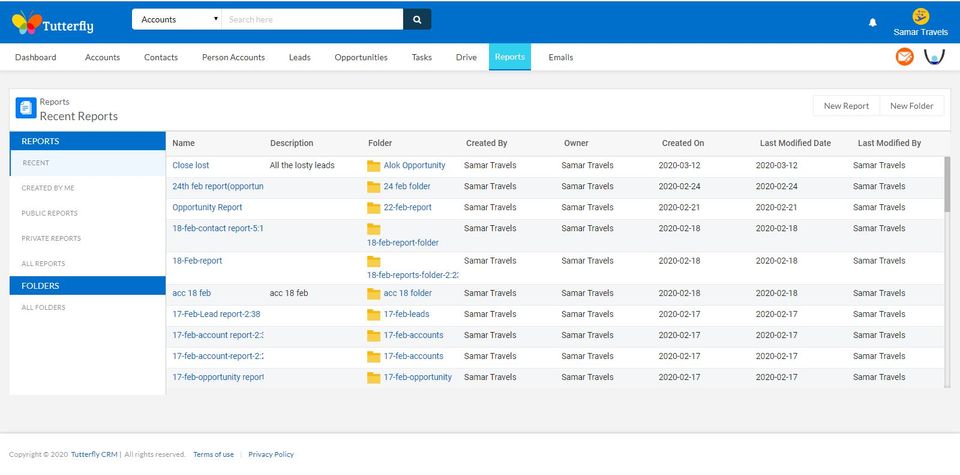Click the search magnifier button
The height and width of the screenshot is (475, 960).
coord(417,20)
